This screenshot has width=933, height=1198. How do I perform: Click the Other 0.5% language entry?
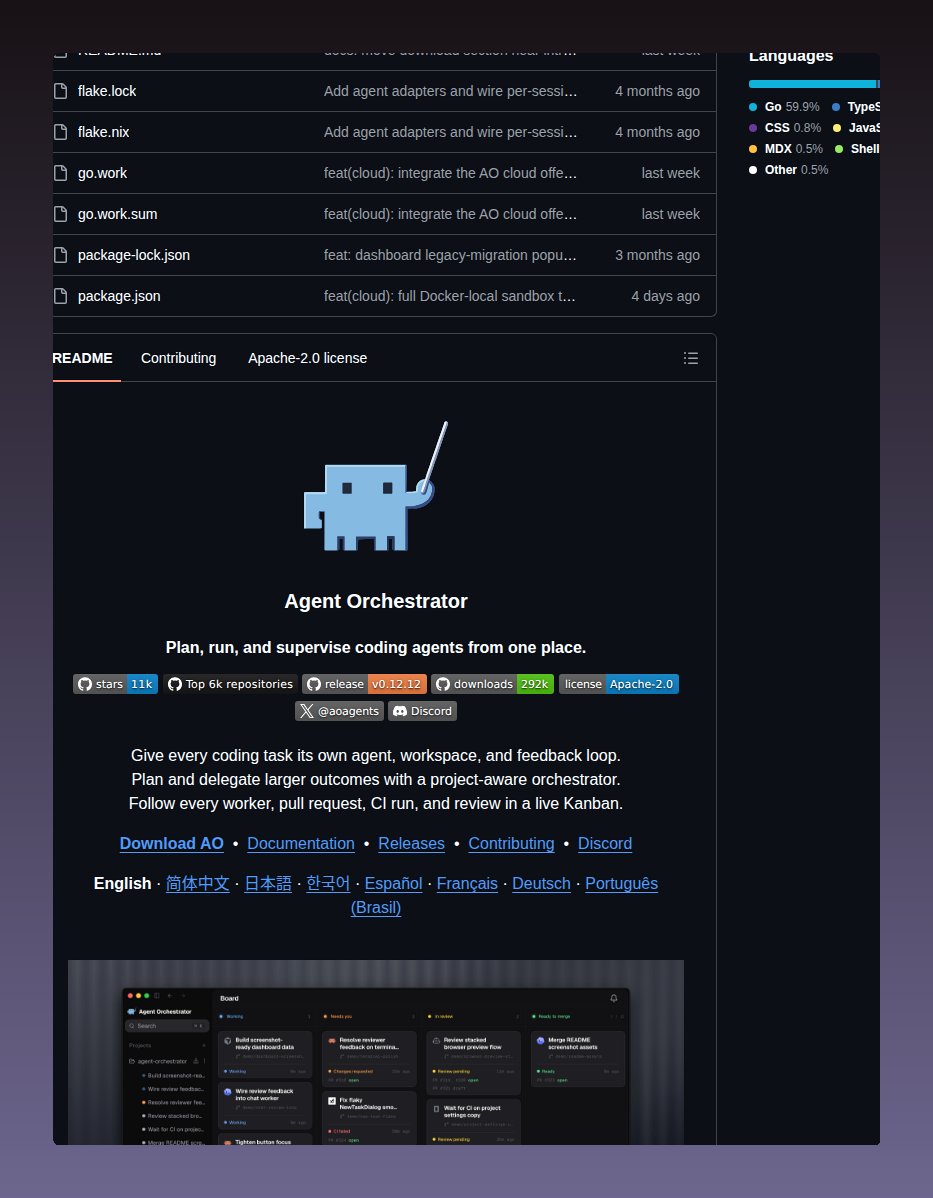789,170
